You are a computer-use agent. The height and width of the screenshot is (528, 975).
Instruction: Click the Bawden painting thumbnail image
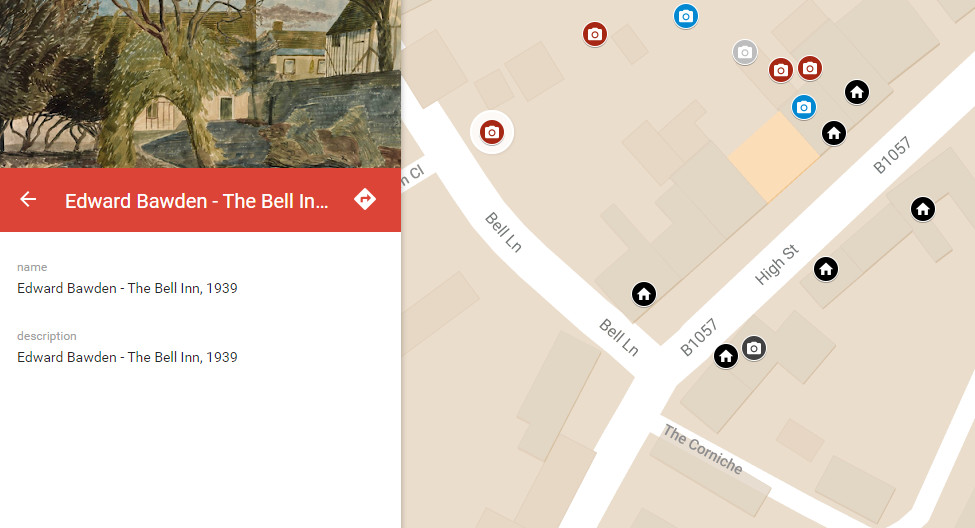[200, 83]
